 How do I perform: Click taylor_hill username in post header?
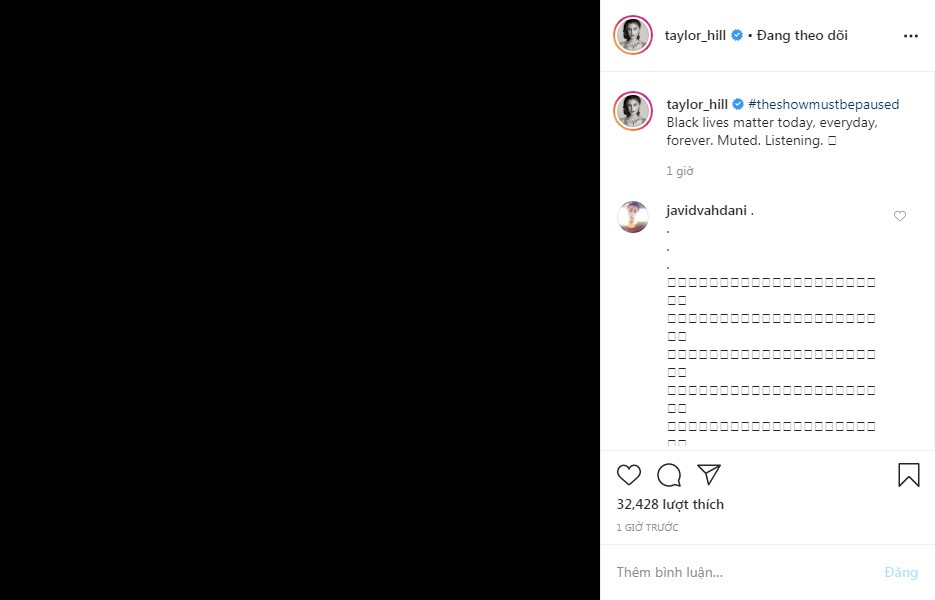click(x=695, y=36)
